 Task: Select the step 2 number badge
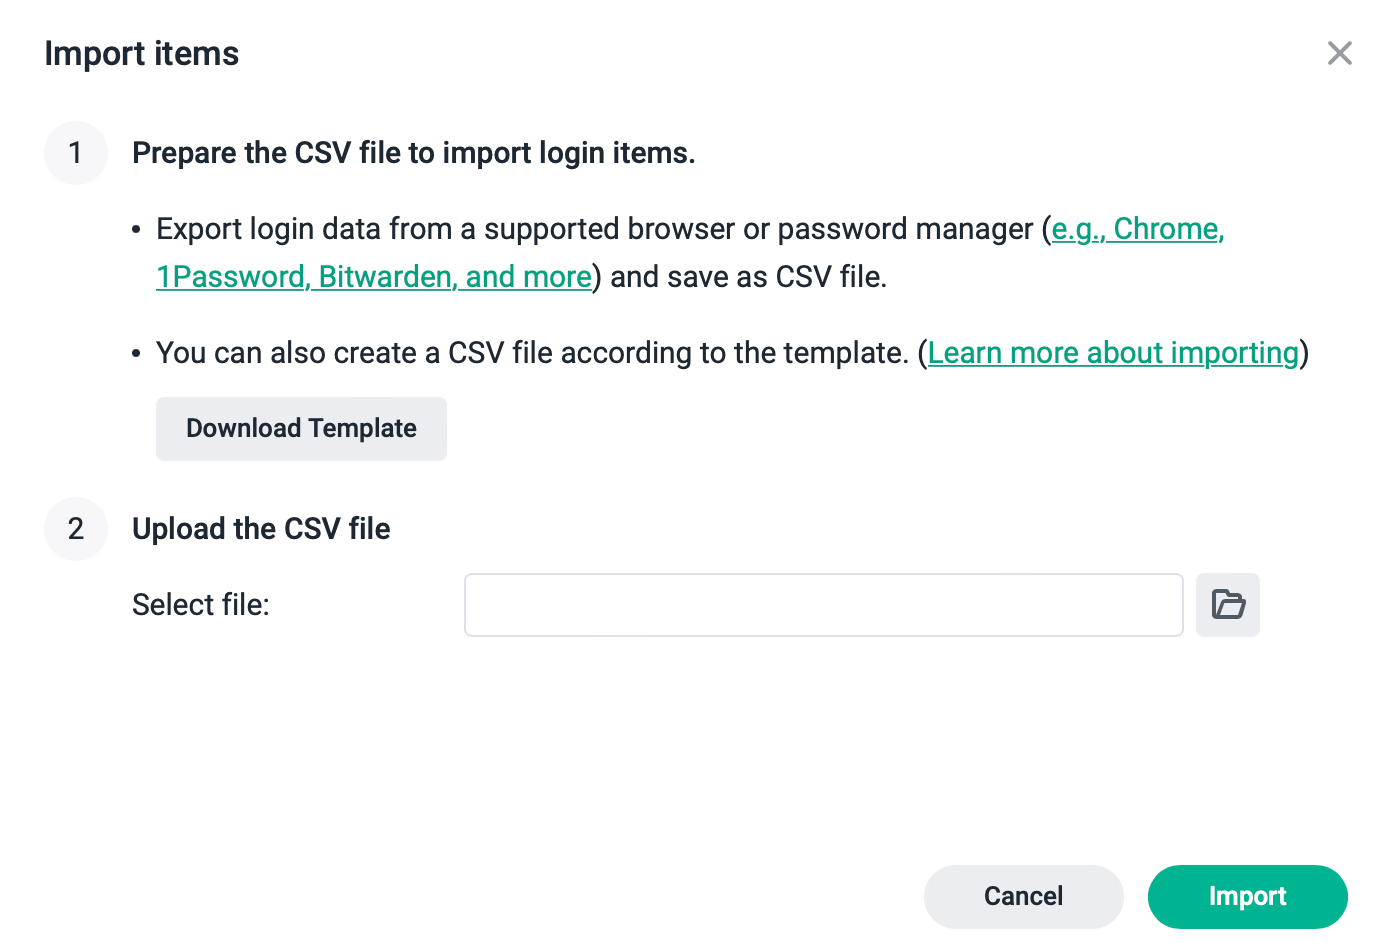76,529
